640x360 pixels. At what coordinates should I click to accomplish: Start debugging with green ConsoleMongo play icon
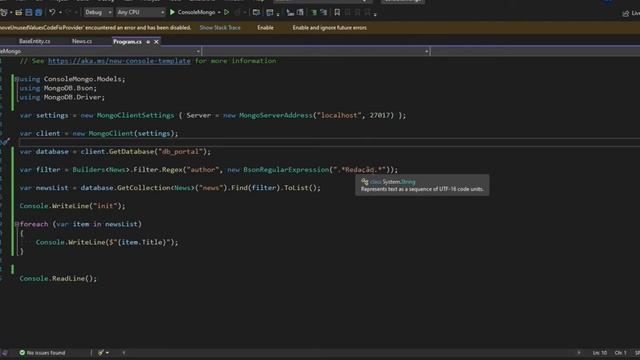(x=172, y=12)
